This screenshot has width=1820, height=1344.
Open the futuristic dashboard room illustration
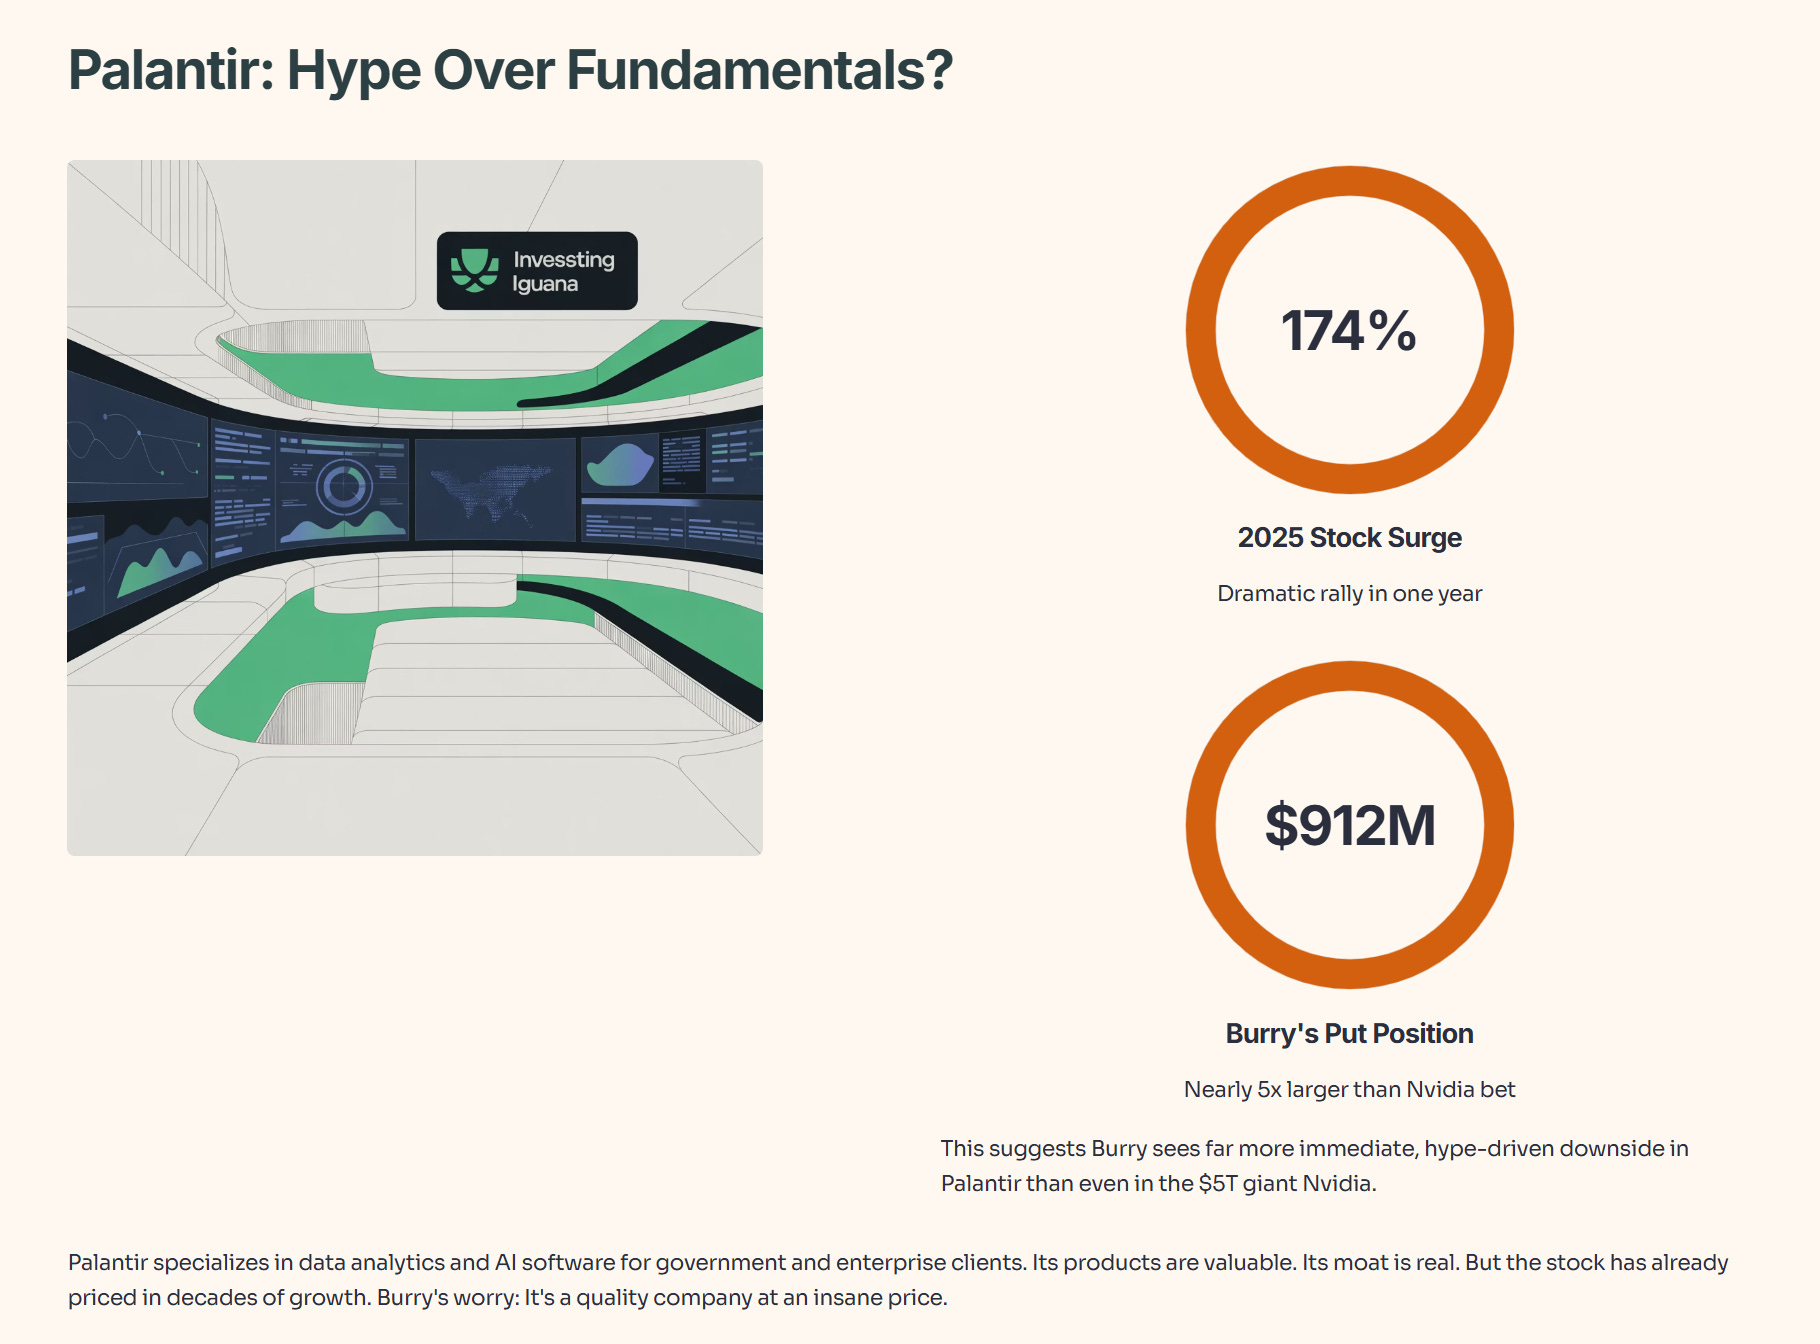pyautogui.click(x=415, y=508)
